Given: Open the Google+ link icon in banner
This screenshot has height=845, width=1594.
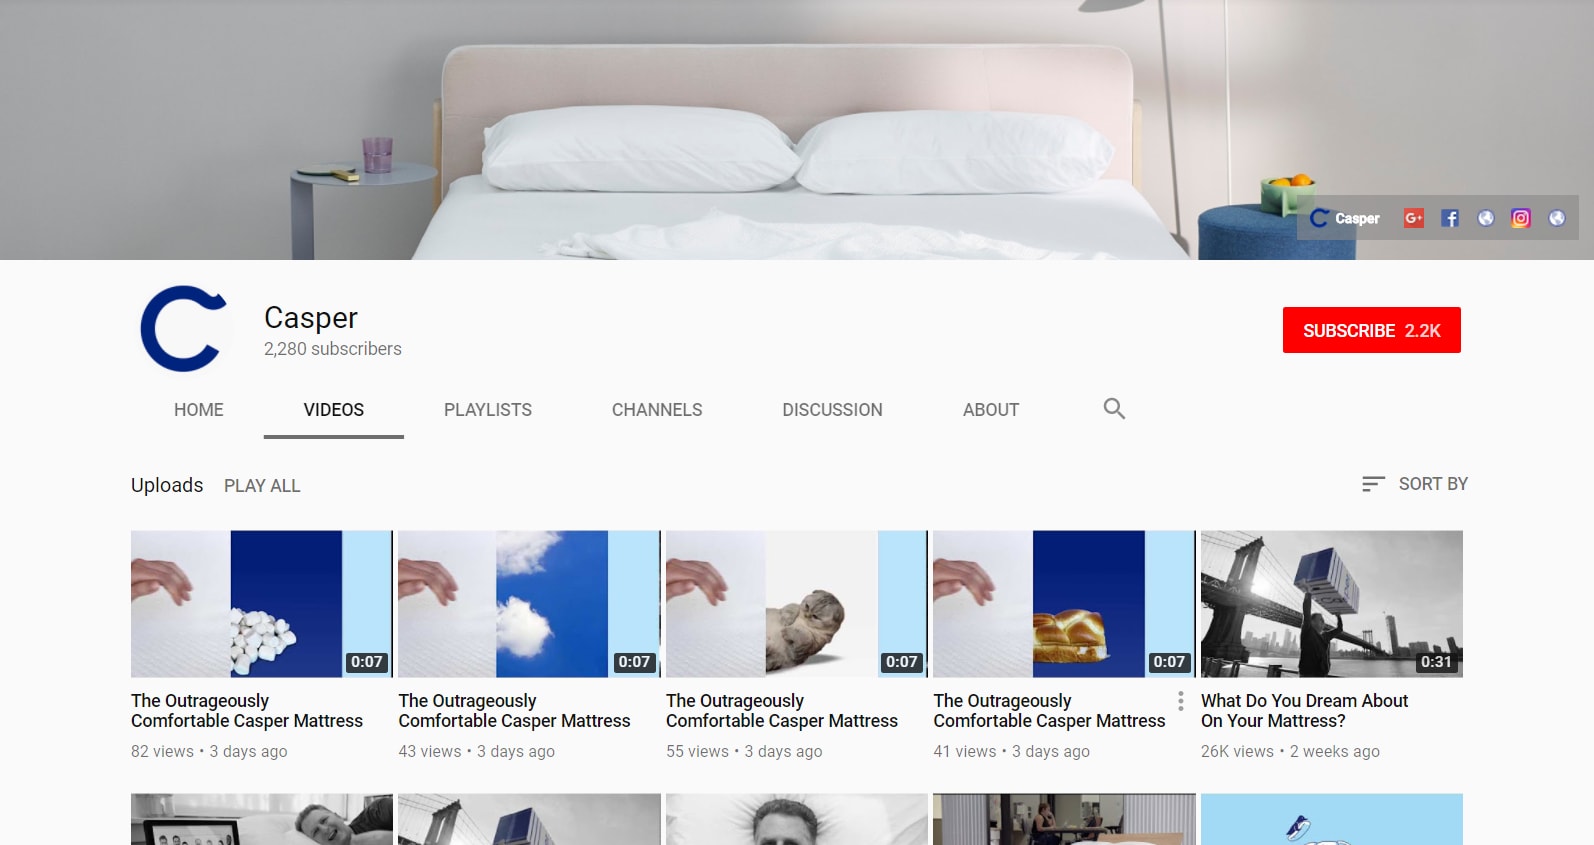Looking at the screenshot, I should click(x=1413, y=218).
